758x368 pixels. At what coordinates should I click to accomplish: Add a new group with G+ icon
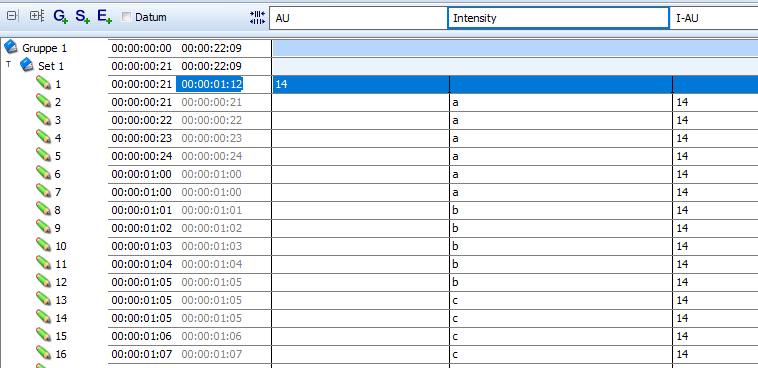click(x=60, y=16)
